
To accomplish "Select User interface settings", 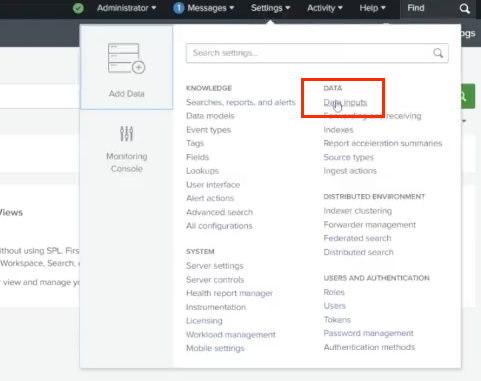I will point(213,185).
